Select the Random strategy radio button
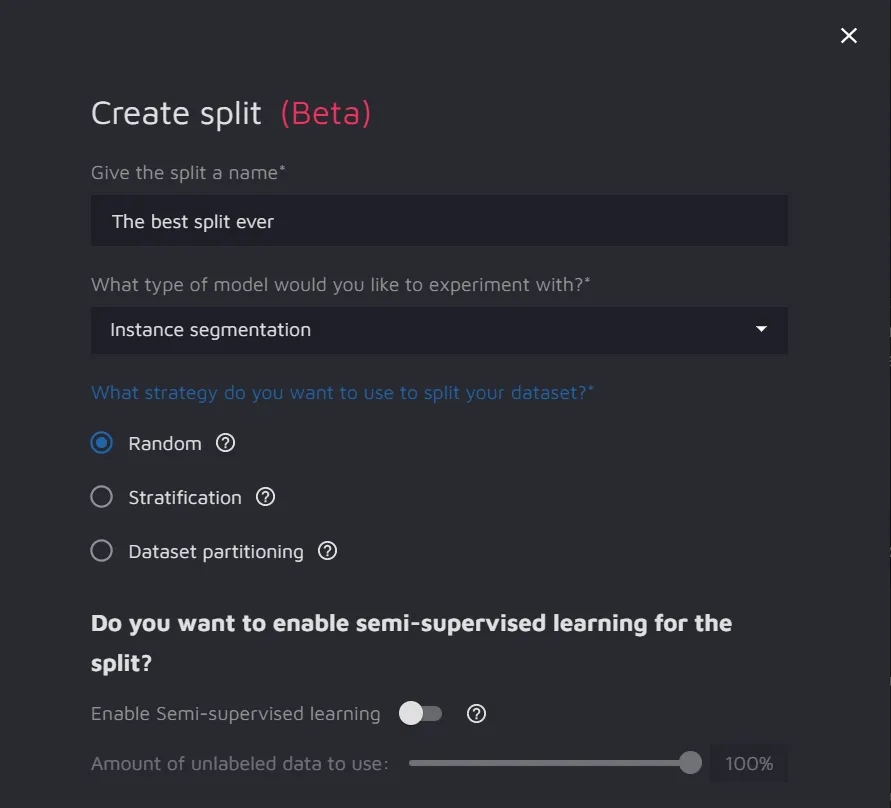 coord(102,443)
